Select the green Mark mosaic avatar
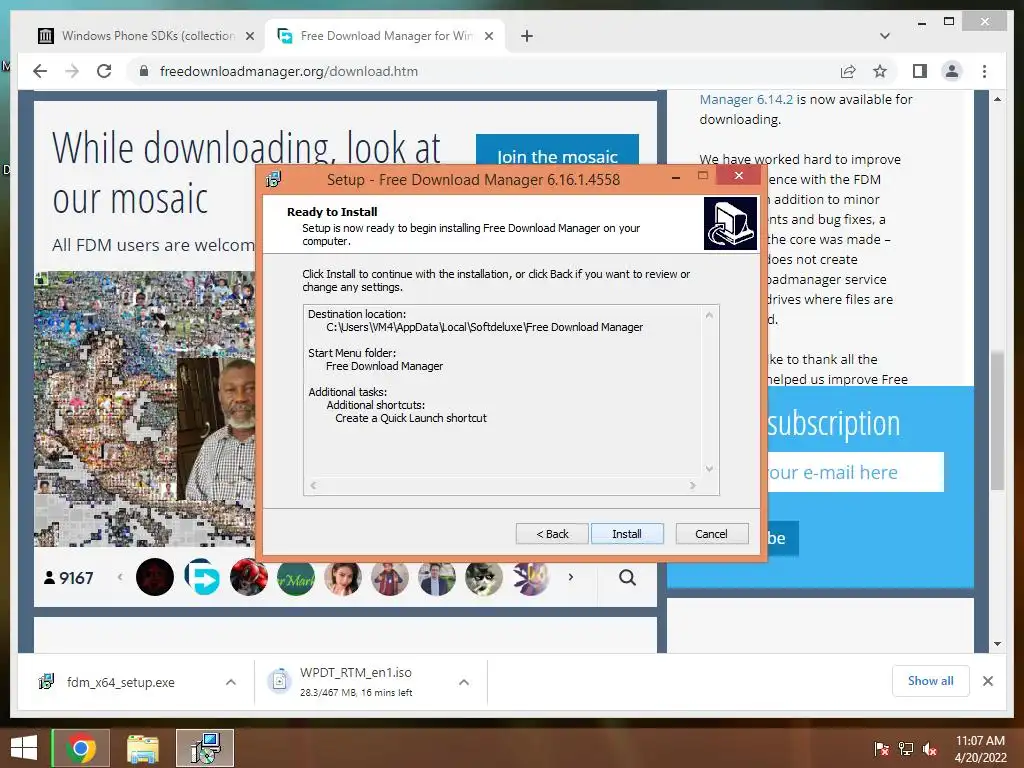 [x=296, y=577]
